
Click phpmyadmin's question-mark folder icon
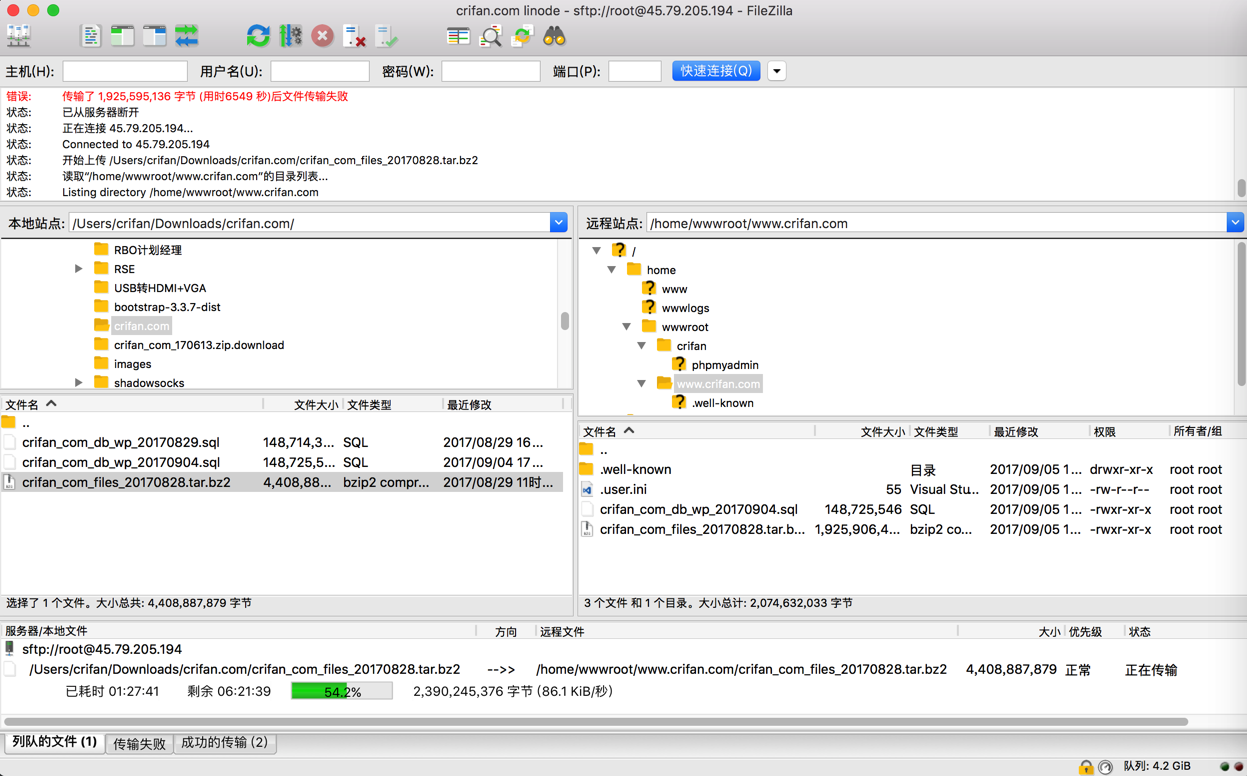(679, 364)
